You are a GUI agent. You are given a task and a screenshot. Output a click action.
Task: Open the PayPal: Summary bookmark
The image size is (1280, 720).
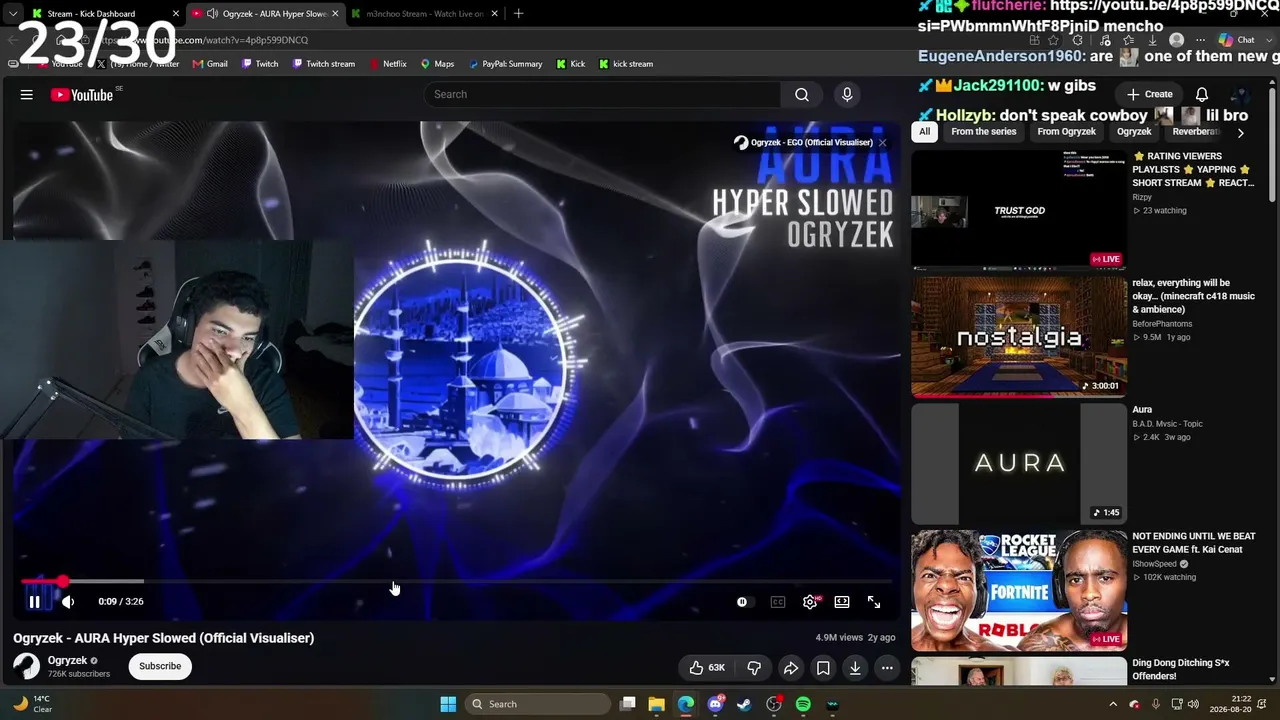(505, 64)
